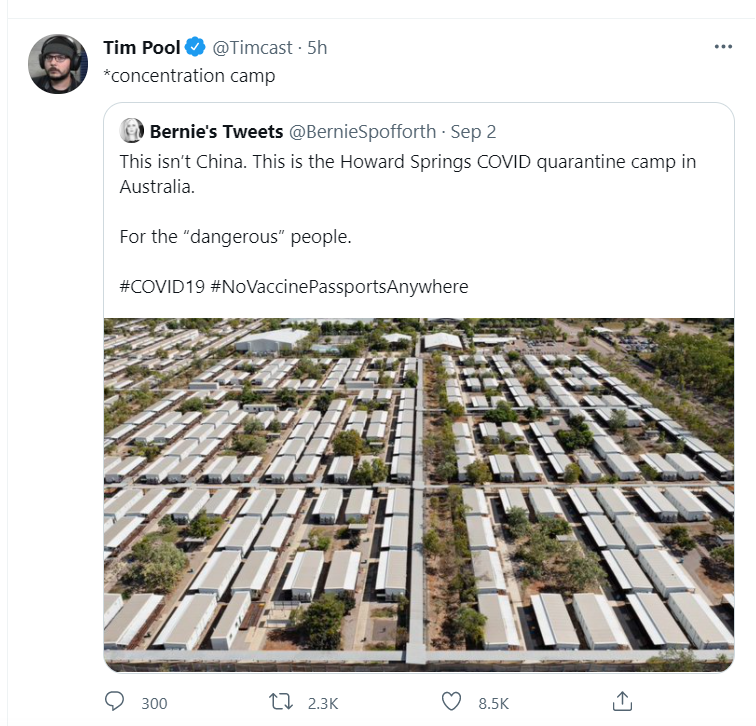Screen dimensions: 756x726
Task: Open the Bernie's Tweets quoted author name
Action: pos(215,131)
